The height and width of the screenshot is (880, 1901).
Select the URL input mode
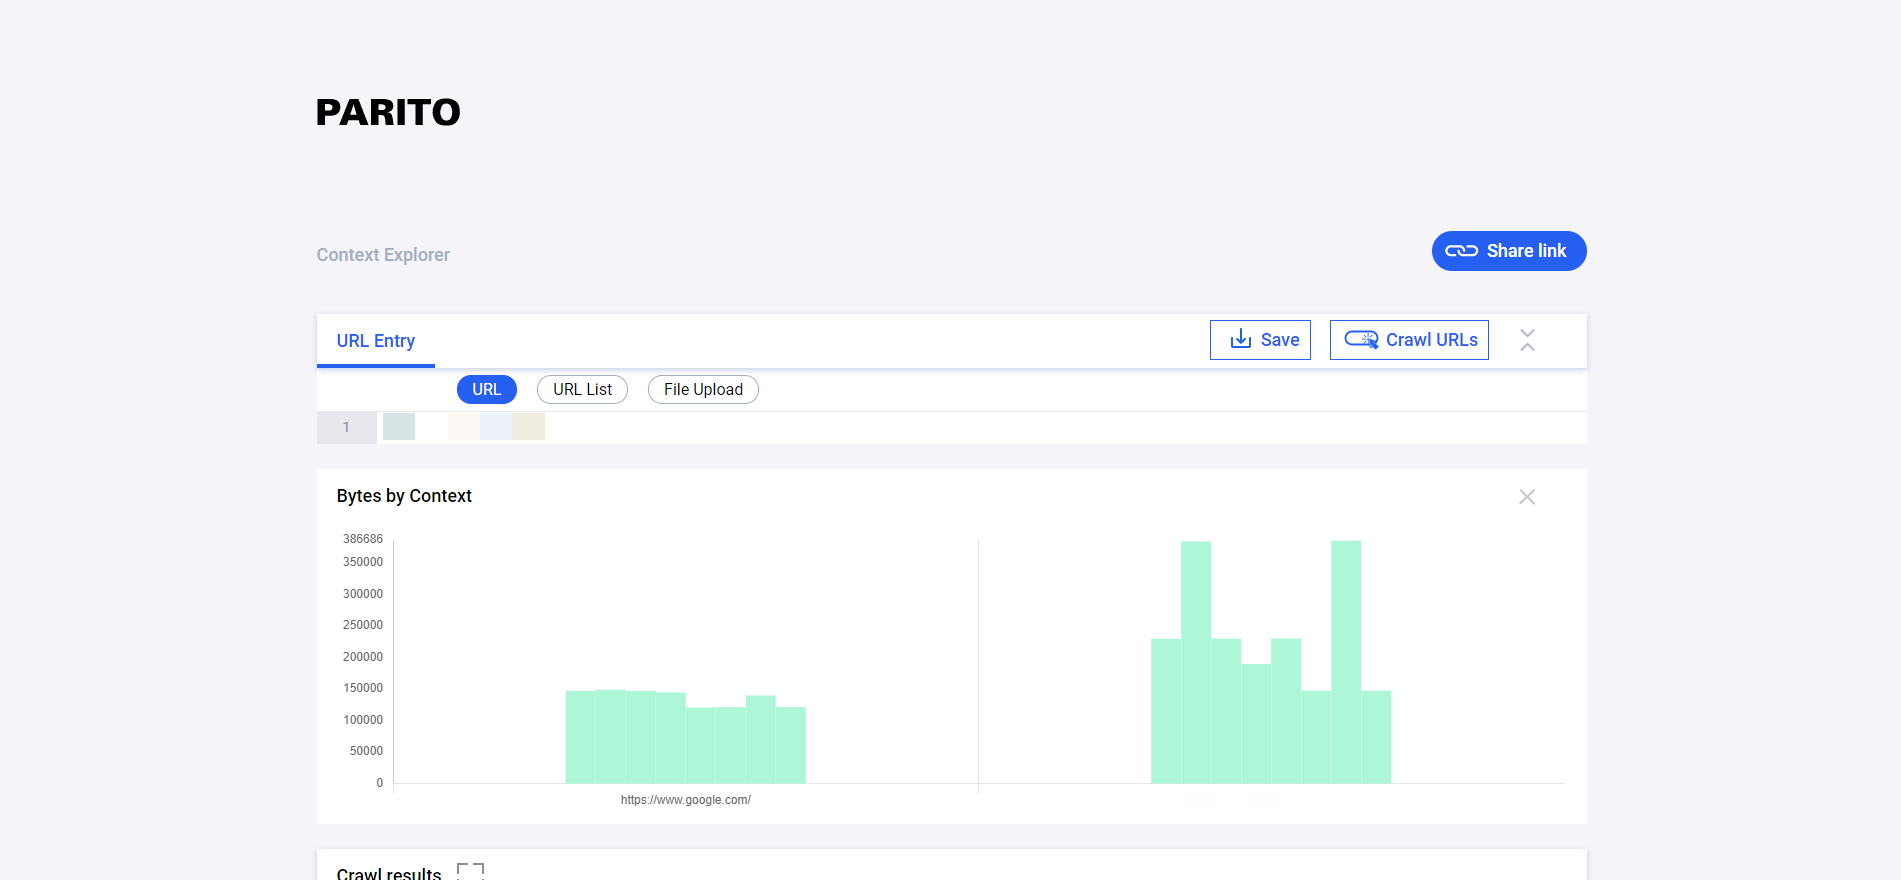pyautogui.click(x=486, y=389)
